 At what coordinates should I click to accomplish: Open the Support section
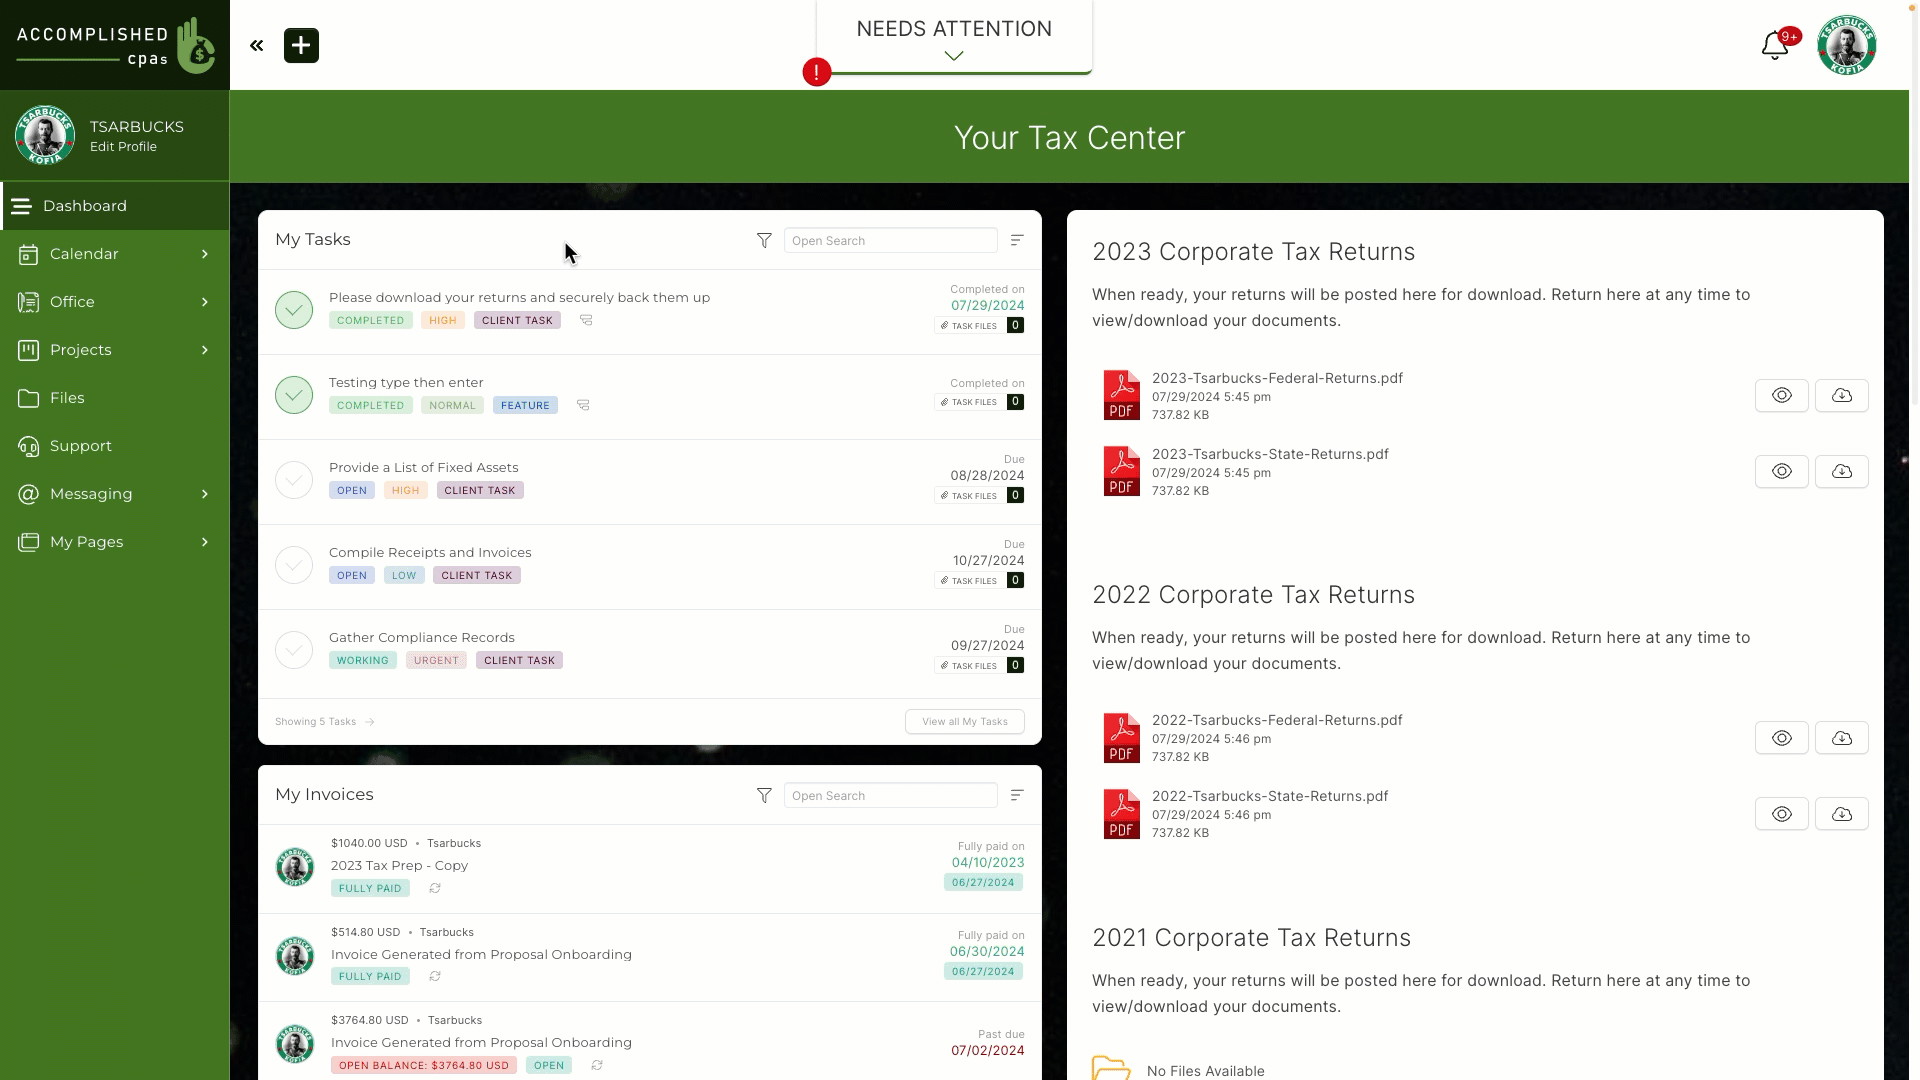79,444
